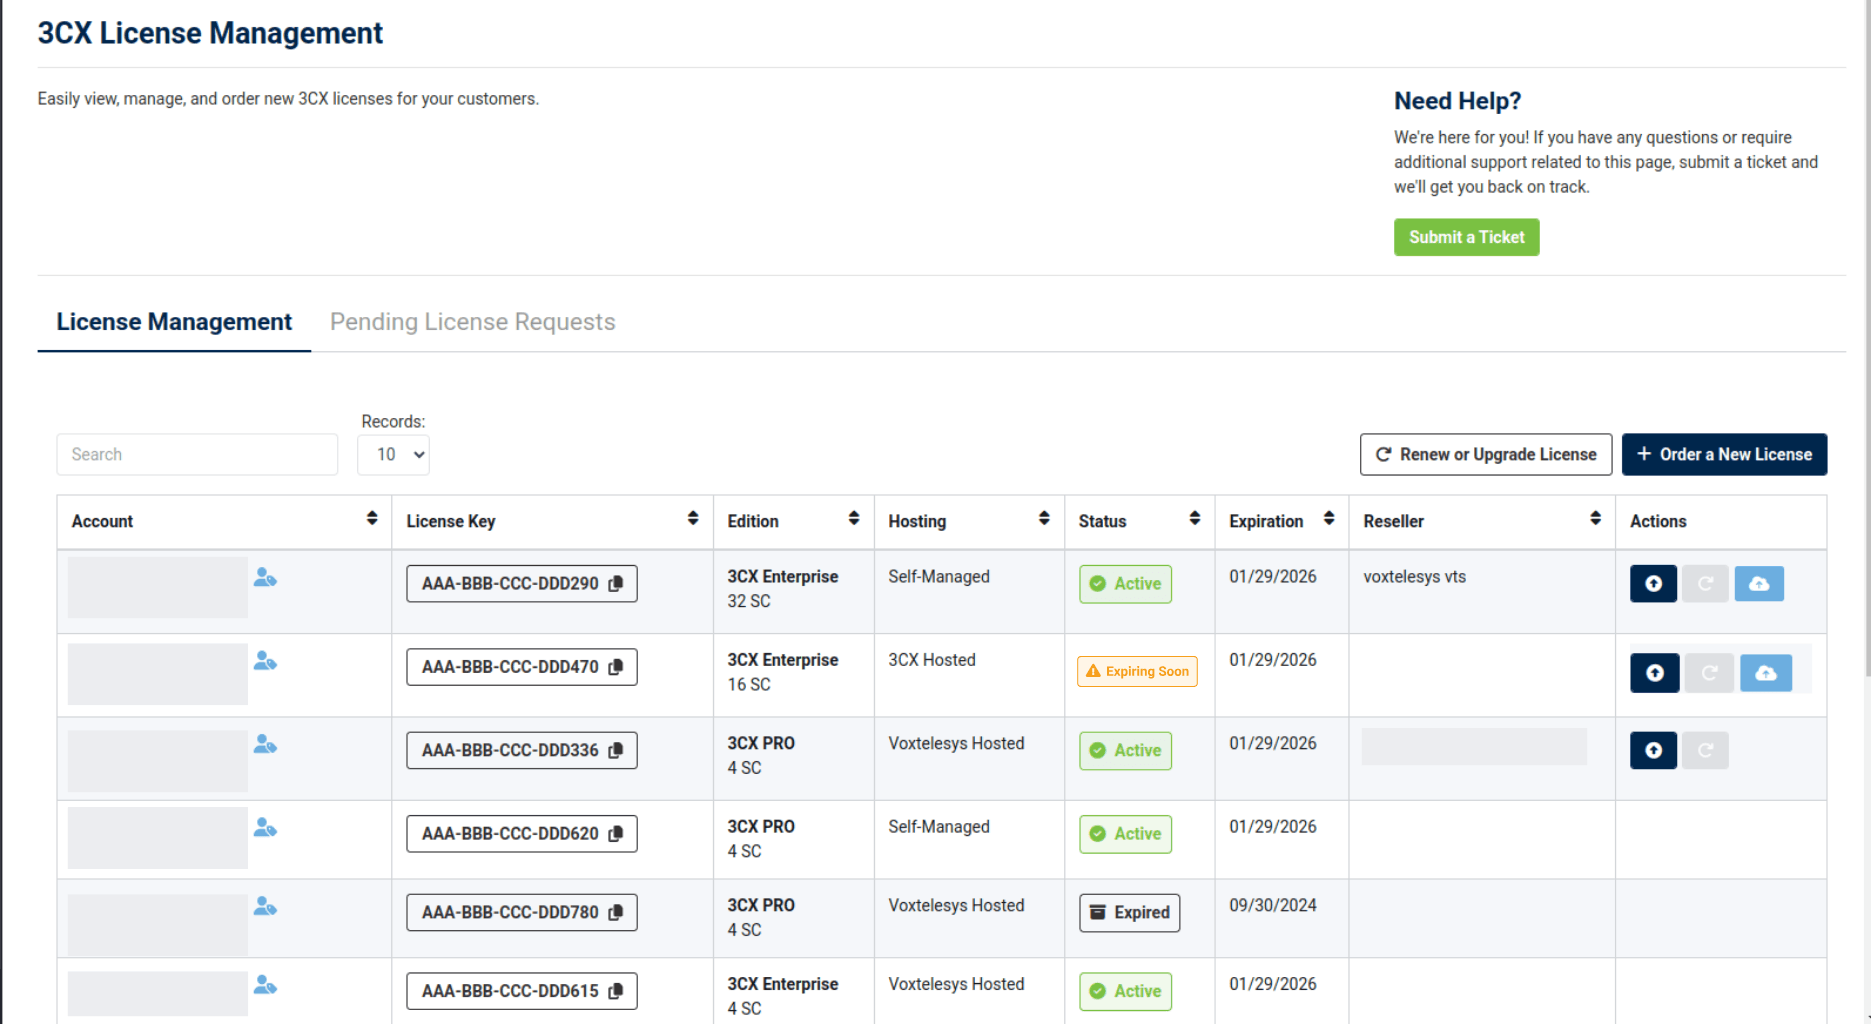Click upgrade arrow action for Expiring Soon row
The height and width of the screenshot is (1025, 1871).
click(1655, 673)
